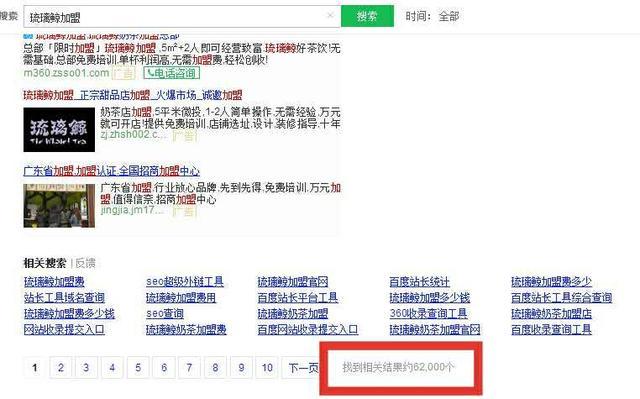
Task: Open related search 琉璃鲸奶茶加盟费
Action: pos(186,329)
